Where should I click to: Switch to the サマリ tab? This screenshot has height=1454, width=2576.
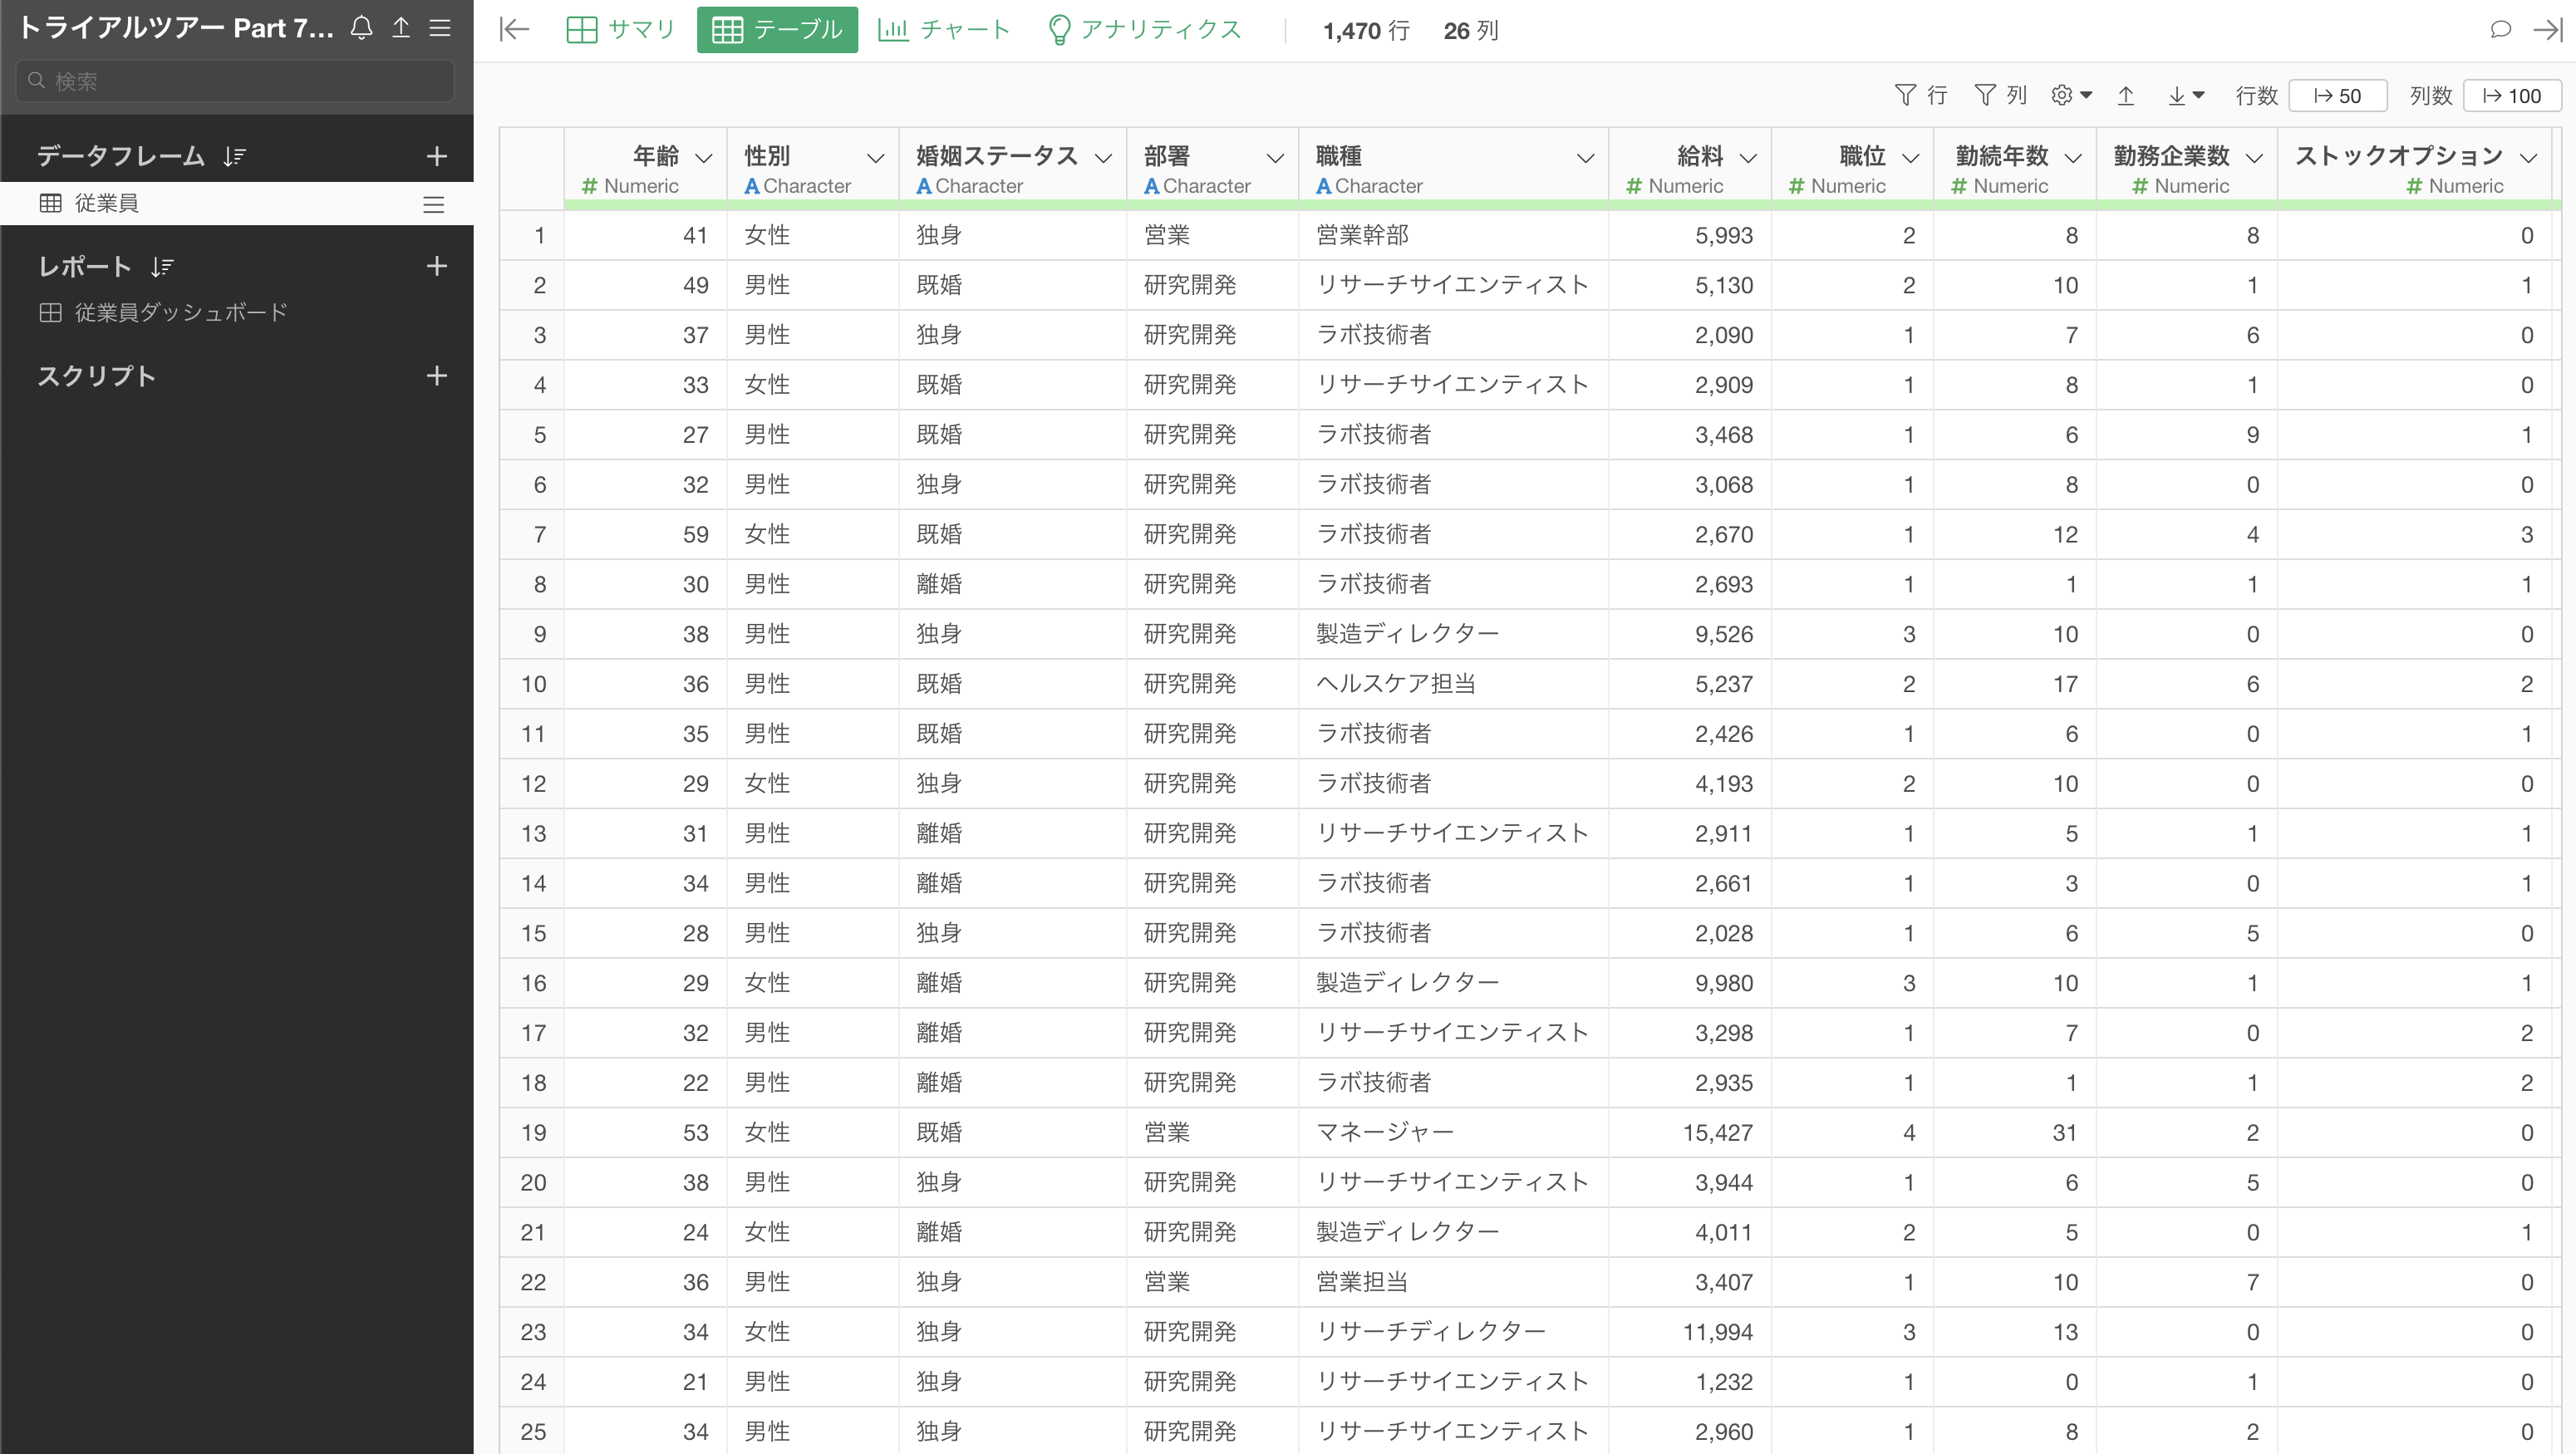(621, 30)
